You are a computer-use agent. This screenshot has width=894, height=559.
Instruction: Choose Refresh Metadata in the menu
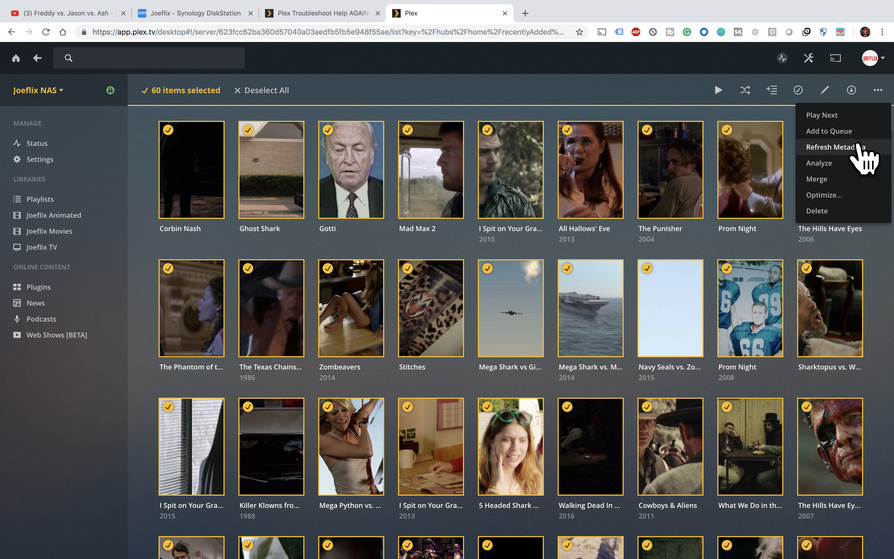click(x=843, y=147)
